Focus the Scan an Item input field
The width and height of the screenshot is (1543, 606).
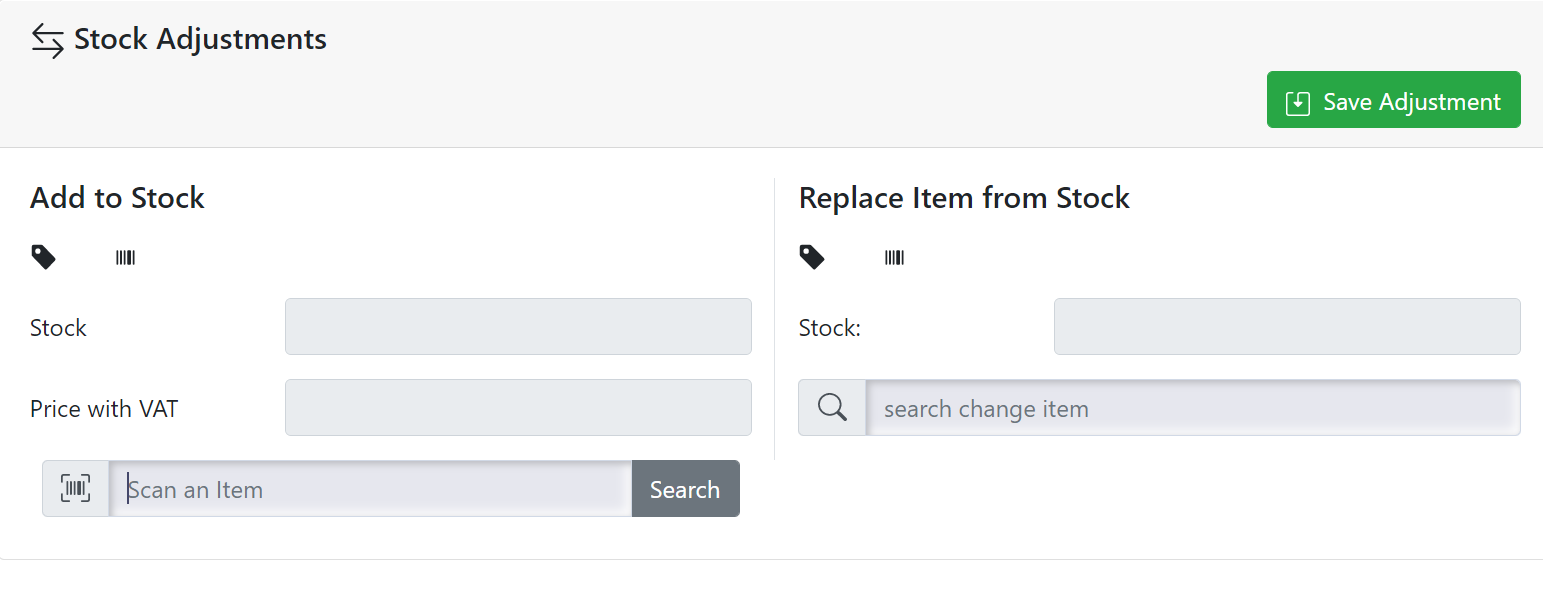pos(370,489)
